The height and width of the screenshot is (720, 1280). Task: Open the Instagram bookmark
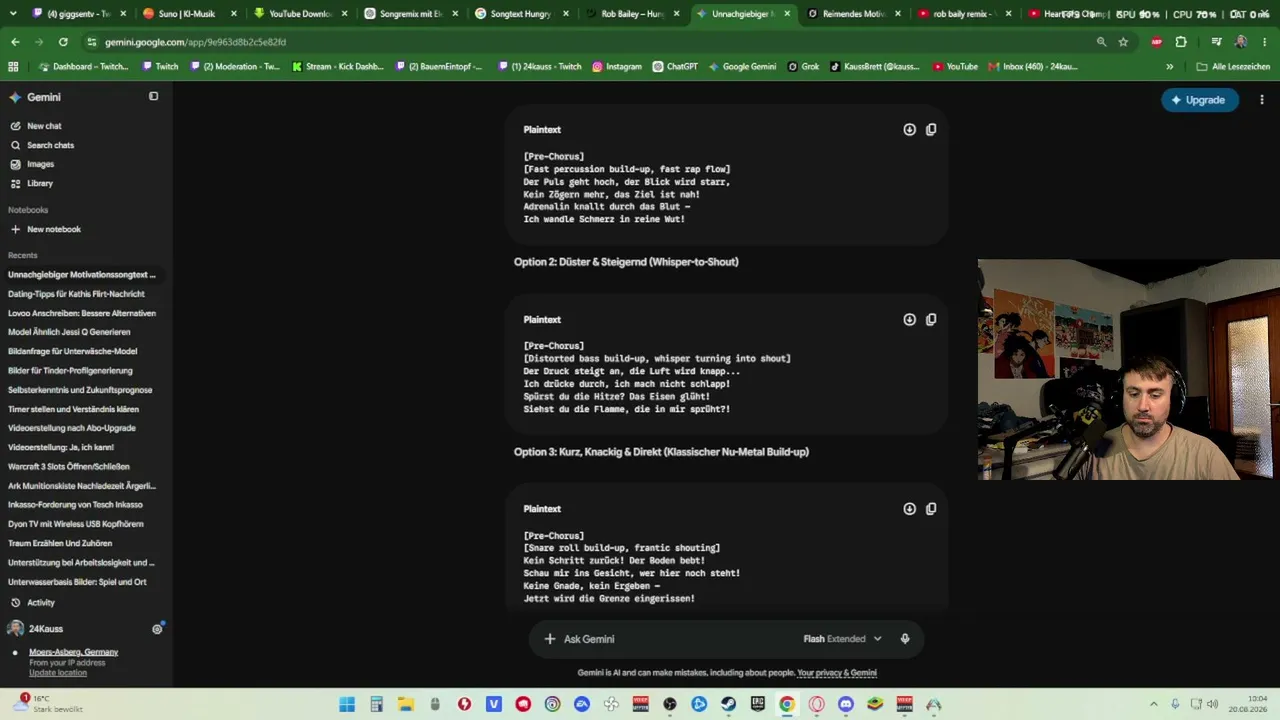(617, 67)
